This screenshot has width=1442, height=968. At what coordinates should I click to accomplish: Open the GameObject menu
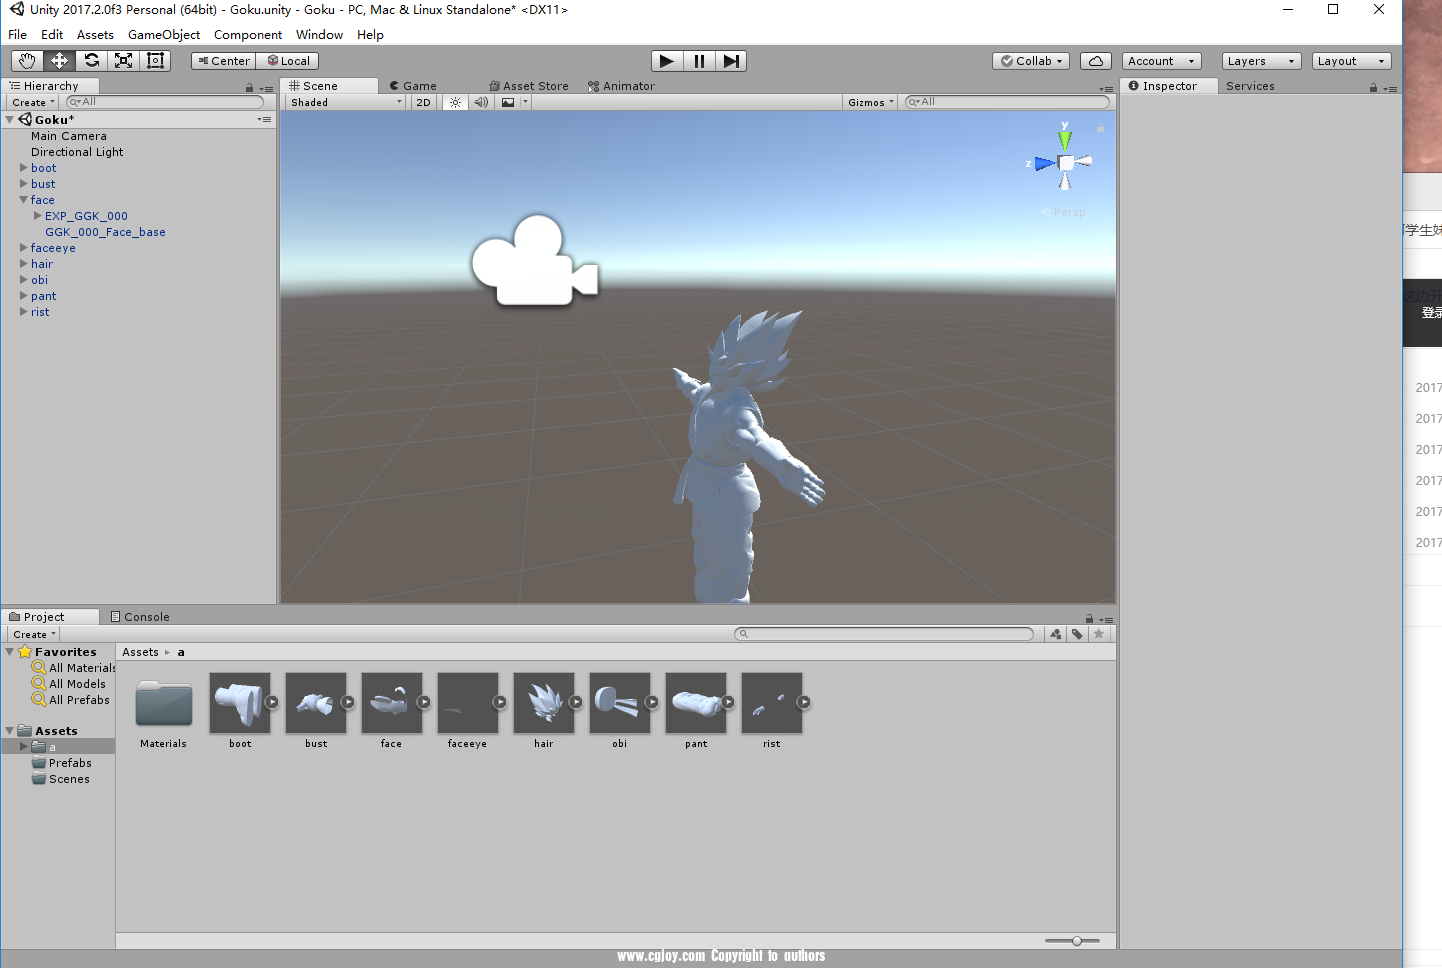point(163,34)
